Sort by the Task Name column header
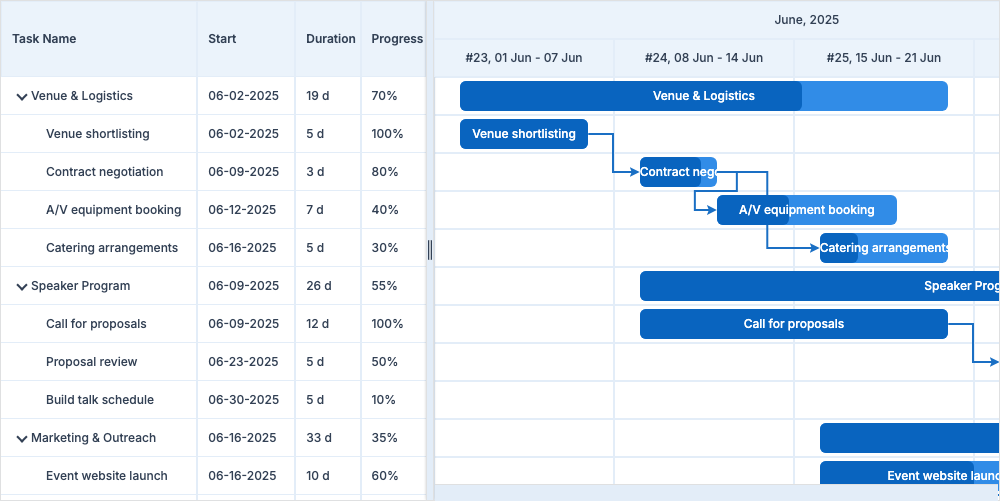Screen dimensions: 1000x501 [44, 39]
